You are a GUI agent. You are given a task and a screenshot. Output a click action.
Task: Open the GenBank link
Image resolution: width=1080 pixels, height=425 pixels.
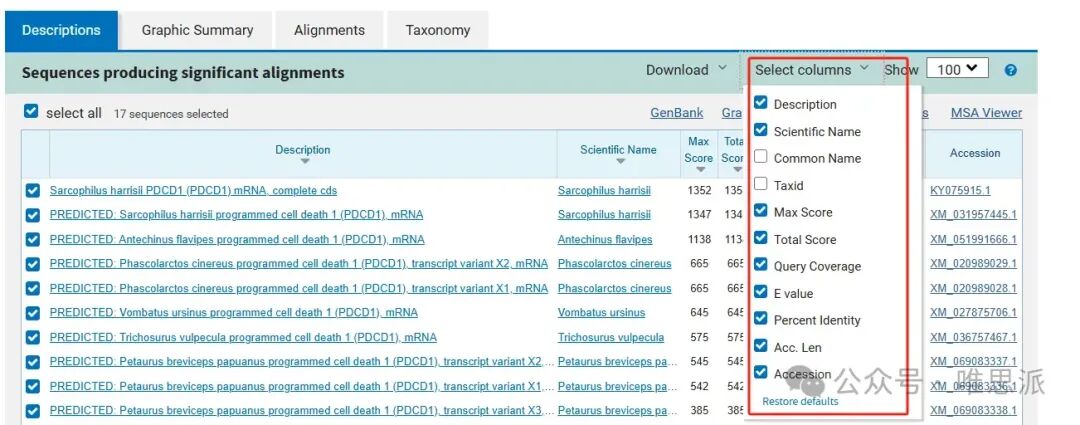676,113
